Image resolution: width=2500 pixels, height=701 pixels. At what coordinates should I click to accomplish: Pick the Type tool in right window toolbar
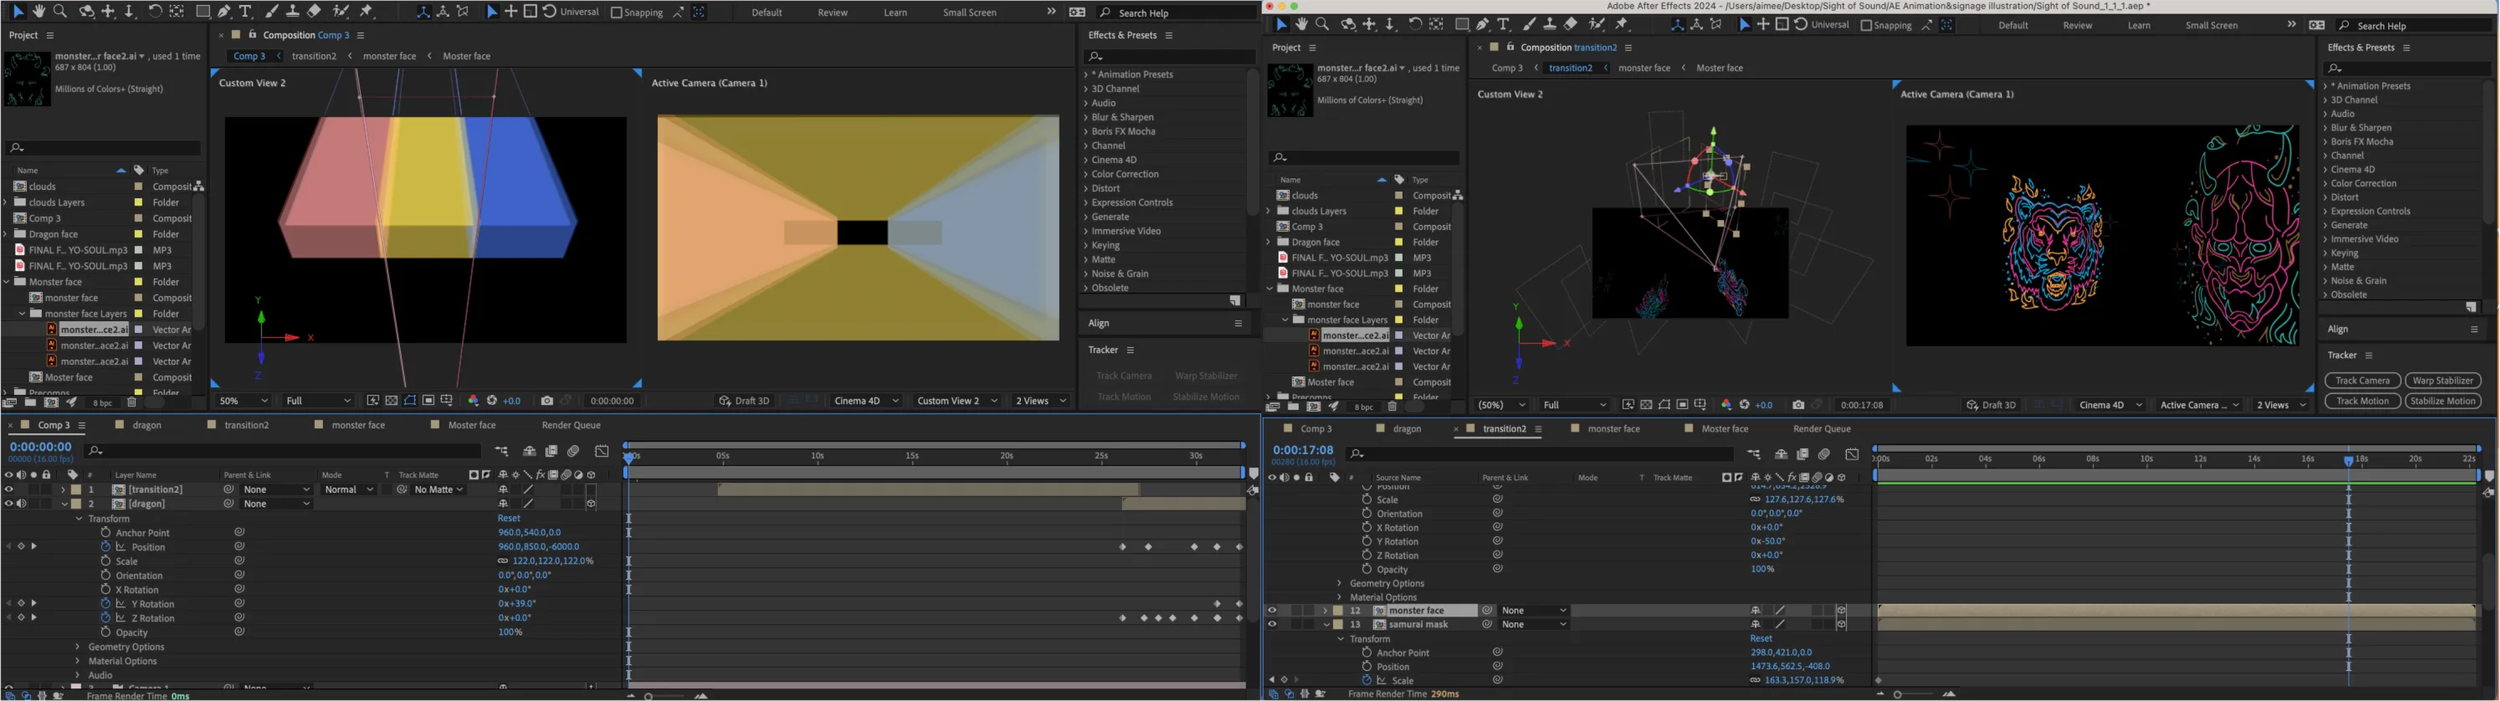coord(1503,24)
